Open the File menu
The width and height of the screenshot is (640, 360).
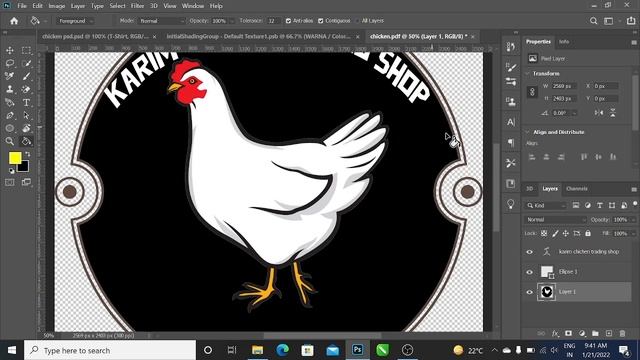[22, 6]
